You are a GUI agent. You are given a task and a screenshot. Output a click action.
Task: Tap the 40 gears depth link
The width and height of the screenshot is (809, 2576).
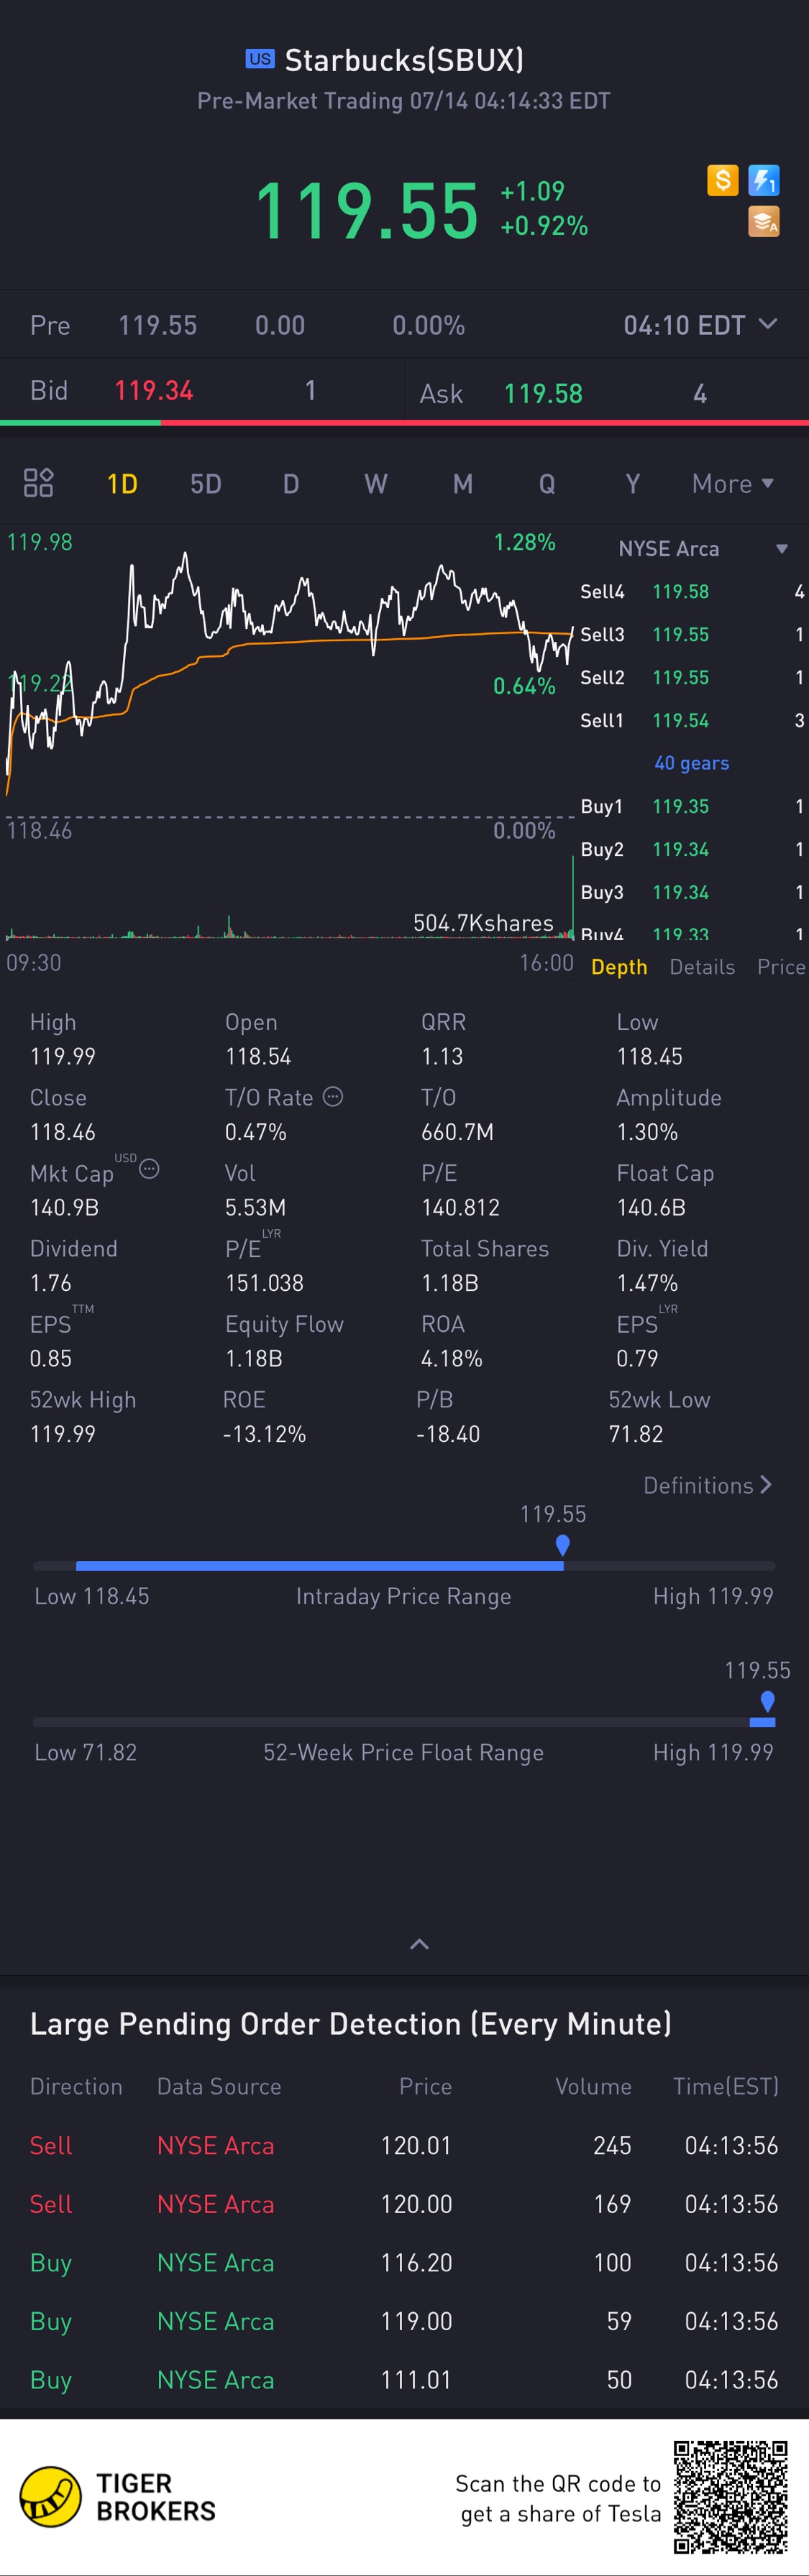point(691,763)
